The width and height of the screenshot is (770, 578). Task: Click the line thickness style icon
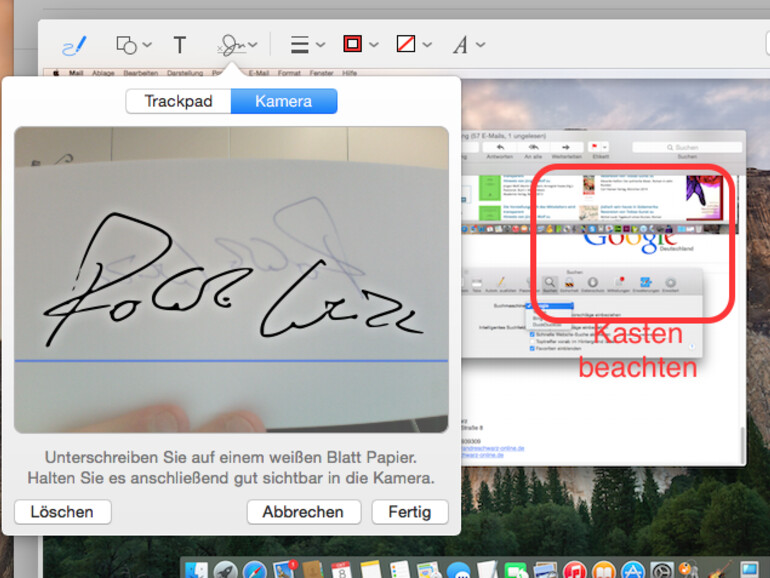(300, 45)
